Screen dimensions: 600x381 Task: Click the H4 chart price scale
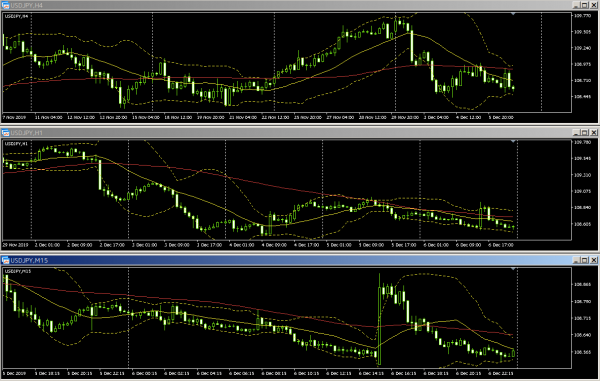click(x=584, y=62)
